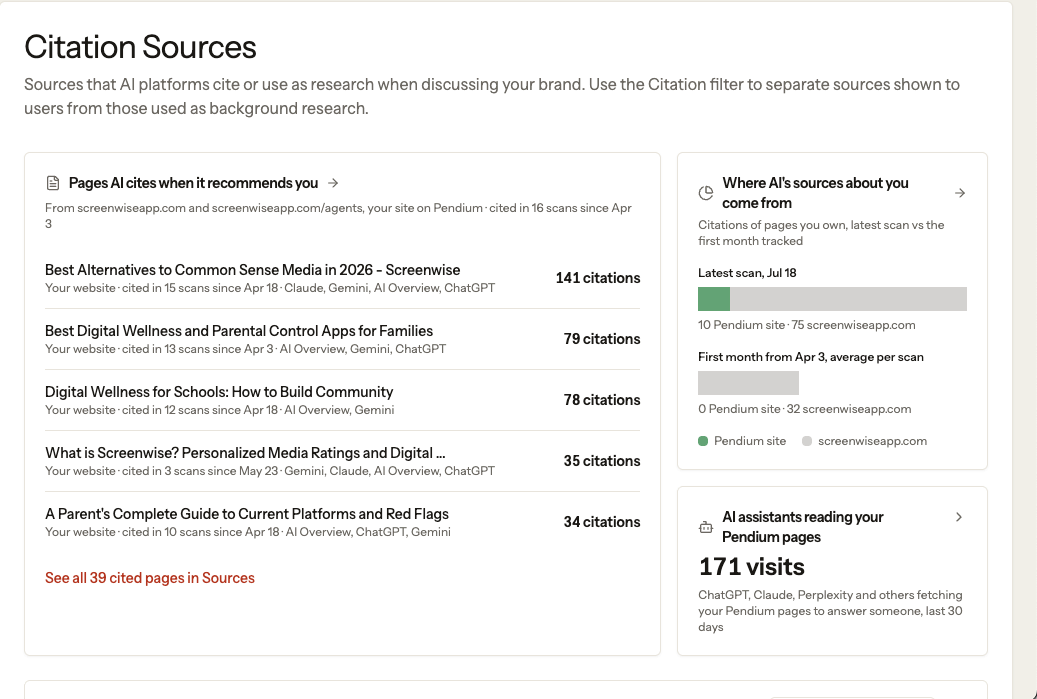
Task: Click the Pages AI cites when it recommends you heading
Action: coord(193,183)
